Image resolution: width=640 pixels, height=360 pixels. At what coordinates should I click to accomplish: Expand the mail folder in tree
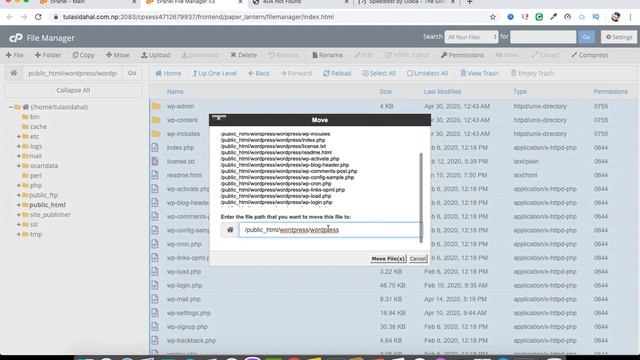(19, 156)
